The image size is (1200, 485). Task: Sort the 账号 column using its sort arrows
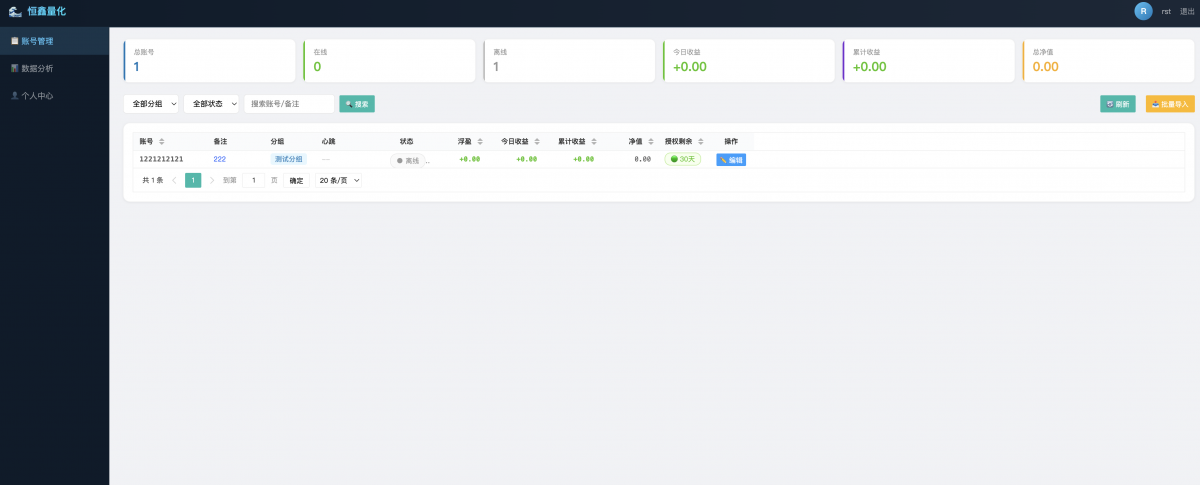pos(162,142)
